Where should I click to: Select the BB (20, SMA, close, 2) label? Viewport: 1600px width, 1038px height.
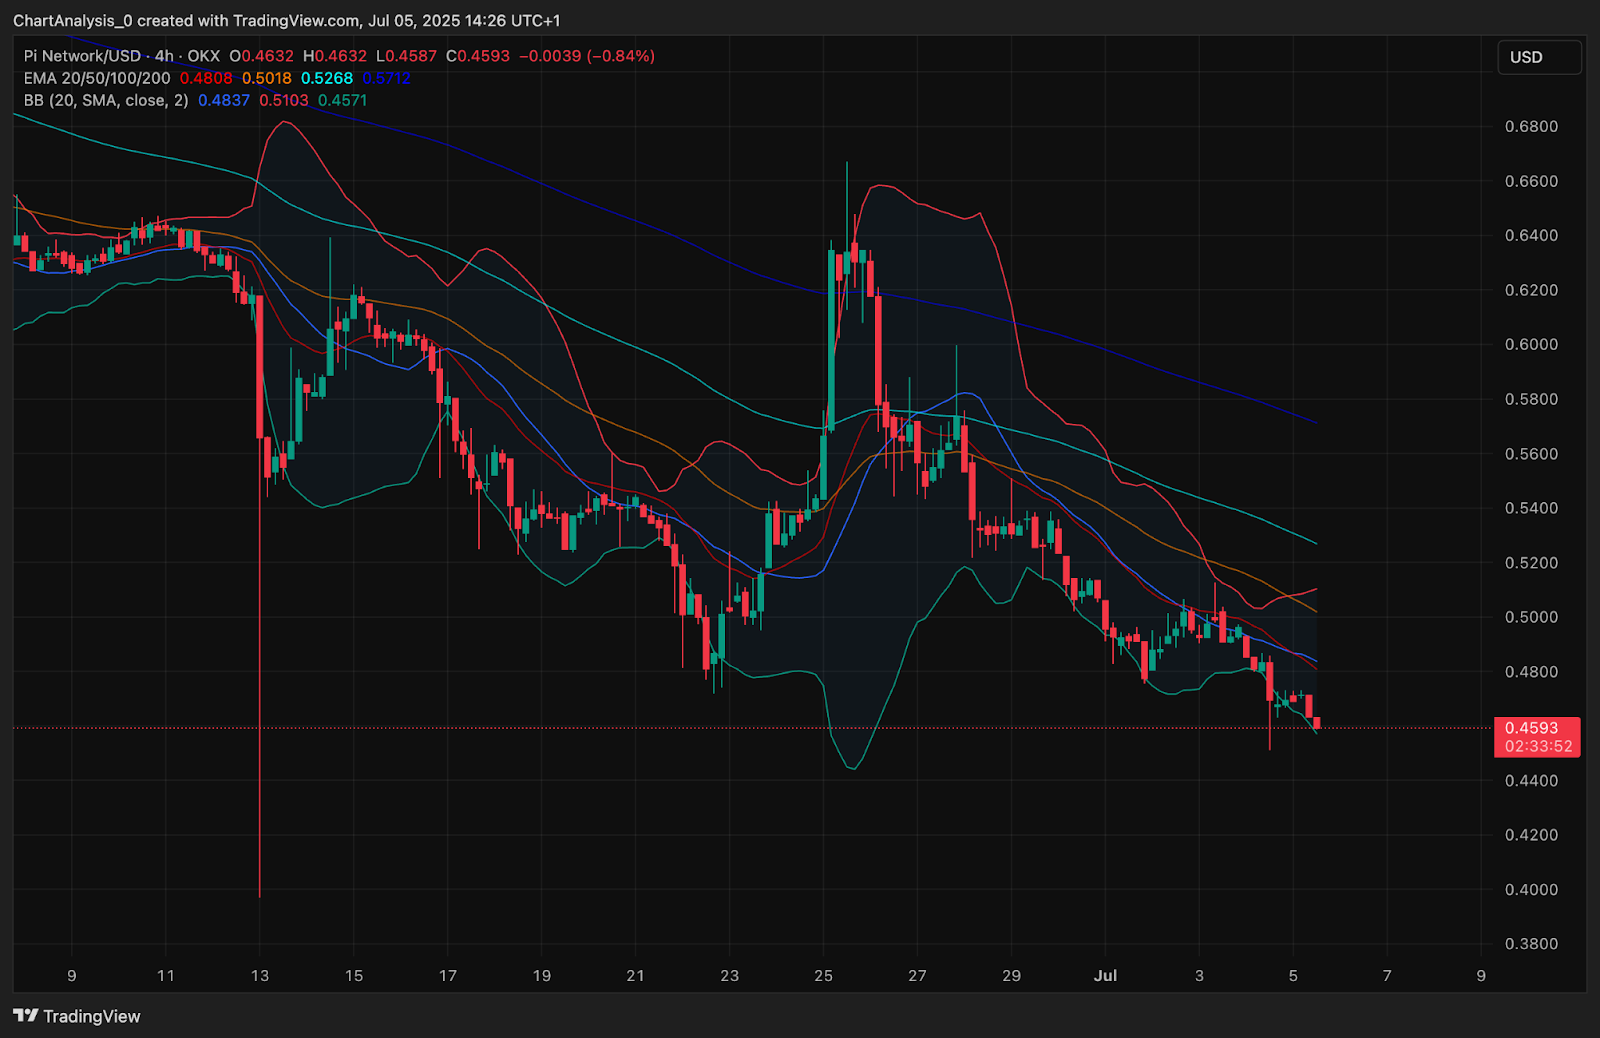106,100
